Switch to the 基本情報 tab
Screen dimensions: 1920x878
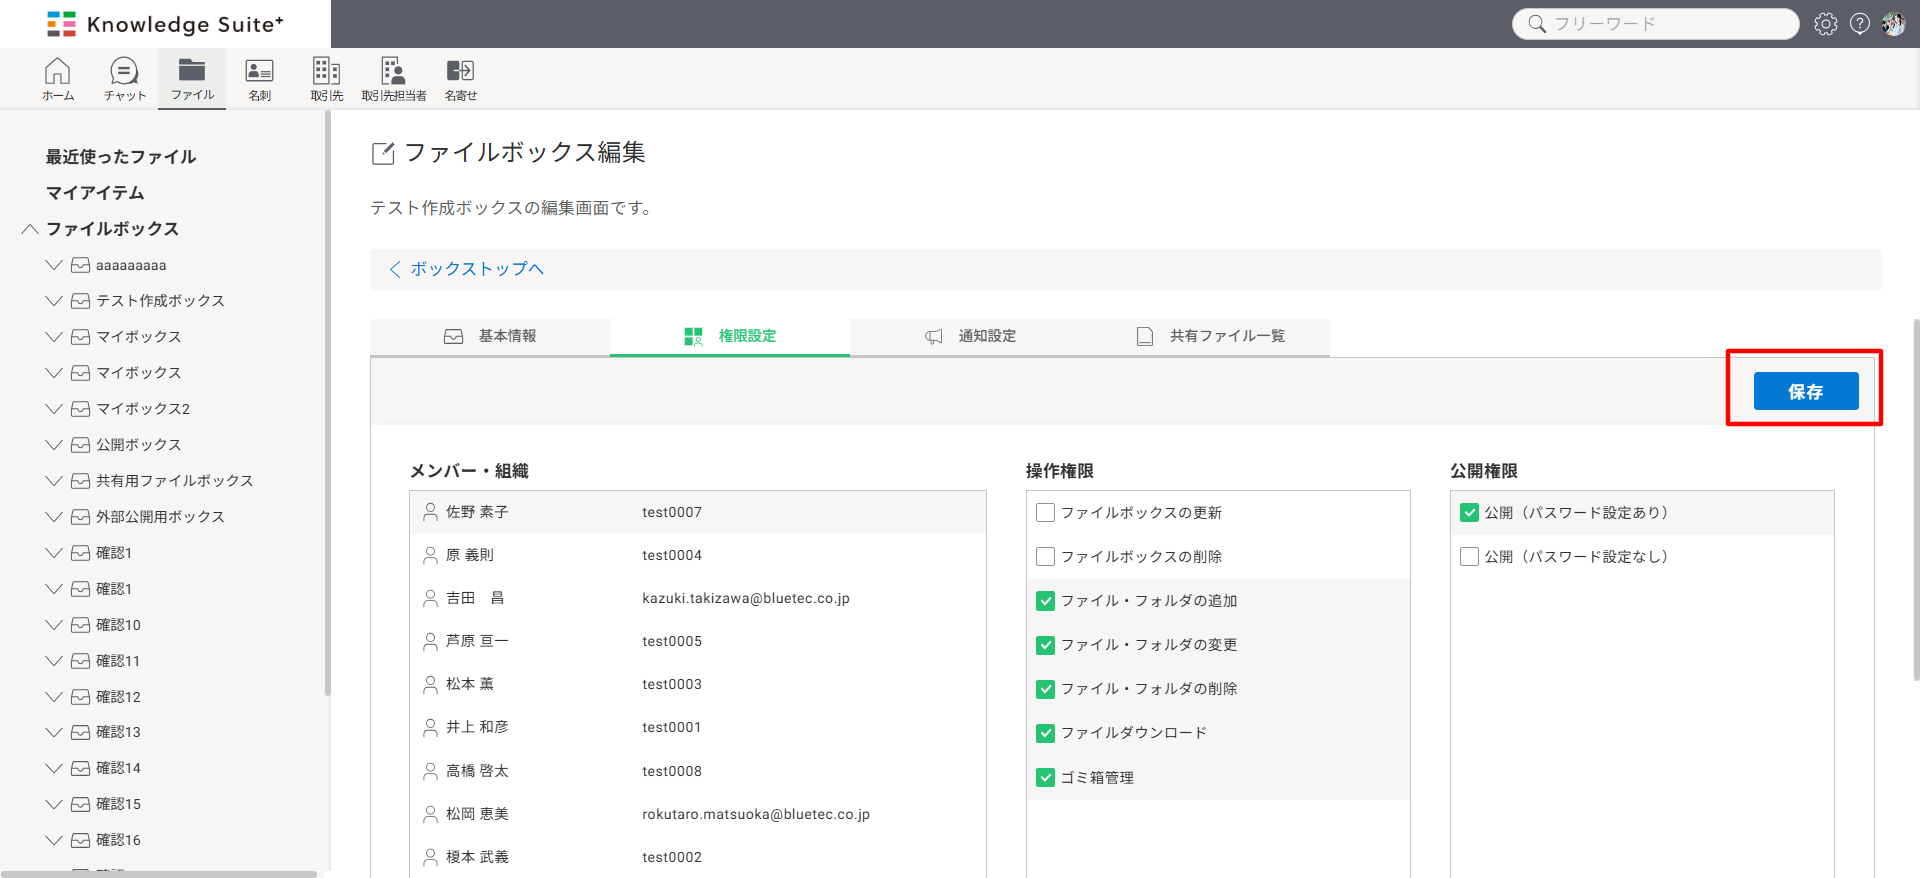(490, 337)
